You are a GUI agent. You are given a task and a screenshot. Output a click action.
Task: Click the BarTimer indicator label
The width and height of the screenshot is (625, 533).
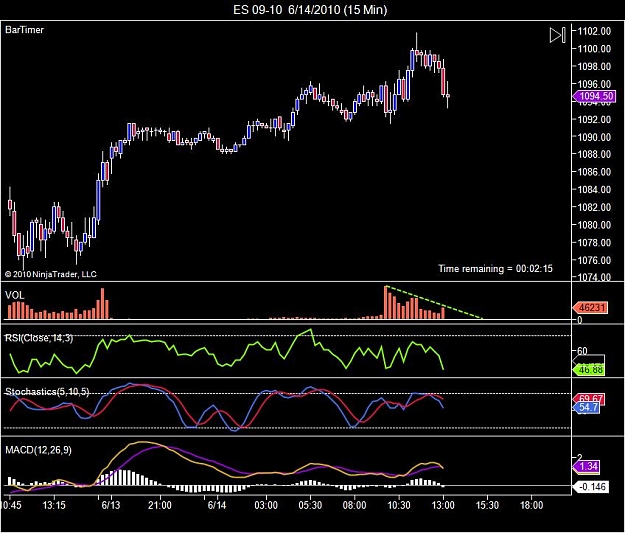pos(24,30)
